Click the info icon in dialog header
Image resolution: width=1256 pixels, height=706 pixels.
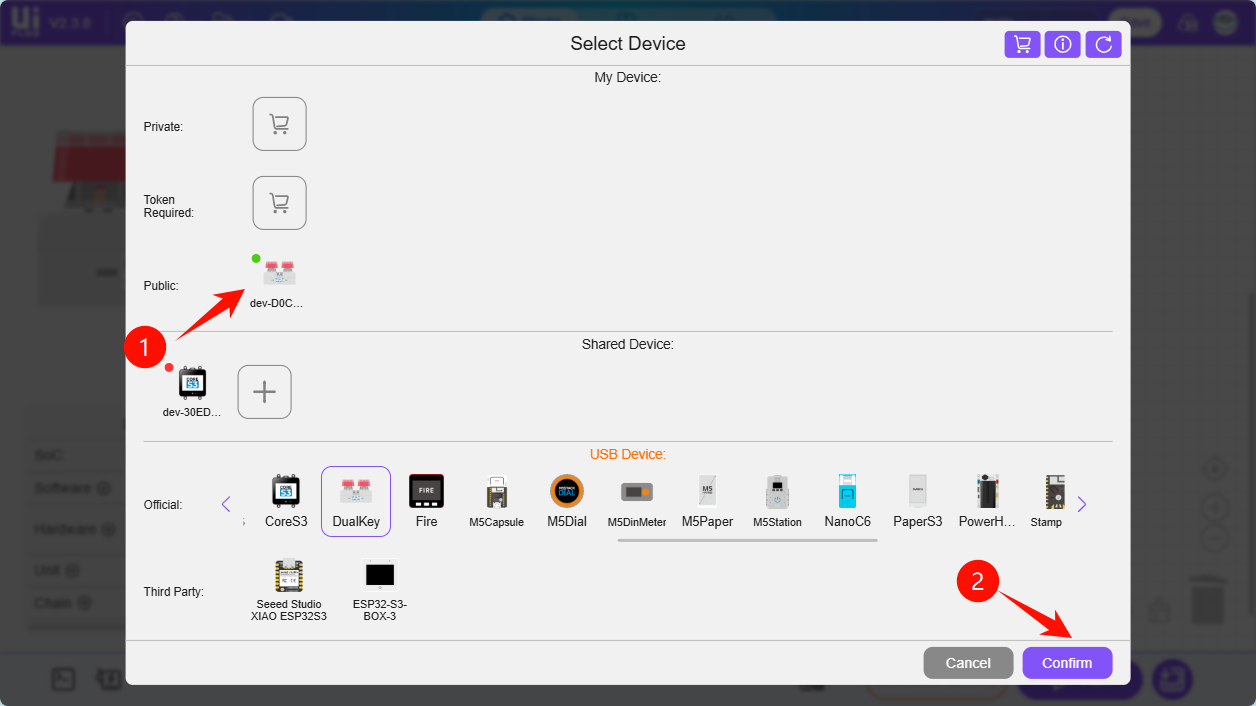[1062, 44]
